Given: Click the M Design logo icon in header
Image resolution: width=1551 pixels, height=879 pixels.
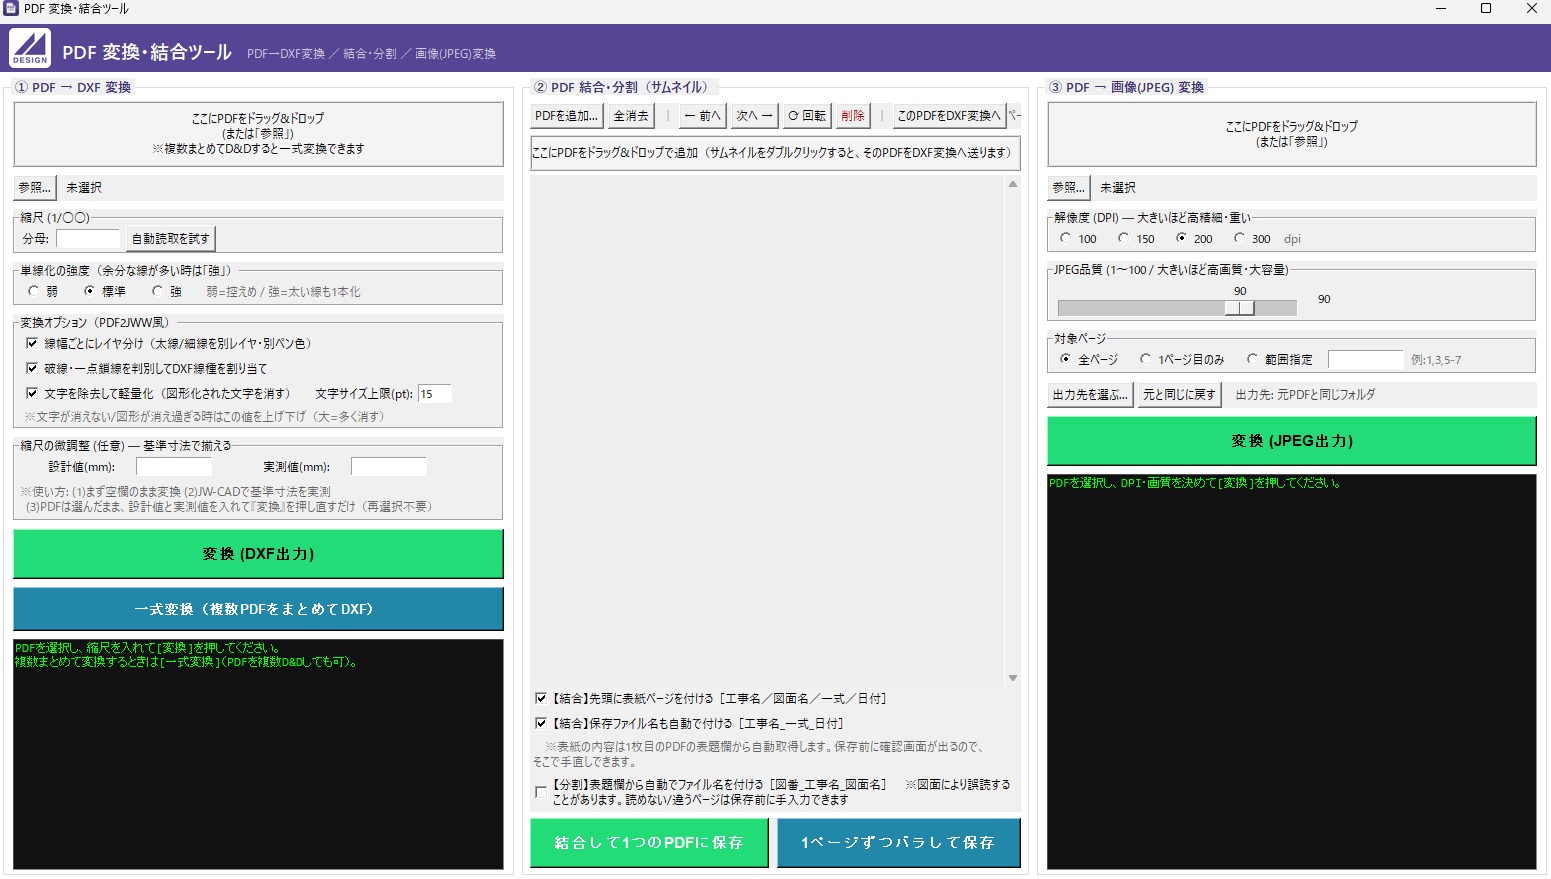Looking at the screenshot, I should 30,48.
